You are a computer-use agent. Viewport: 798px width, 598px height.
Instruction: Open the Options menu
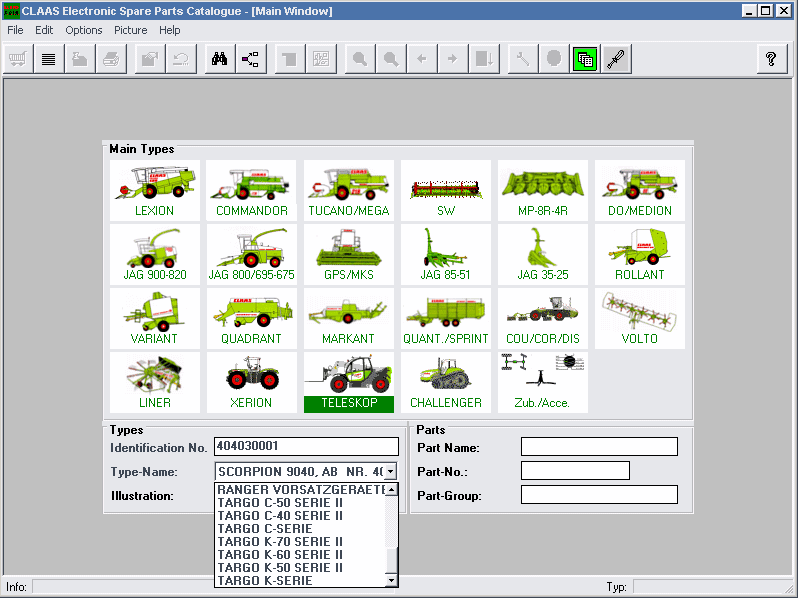tap(84, 30)
